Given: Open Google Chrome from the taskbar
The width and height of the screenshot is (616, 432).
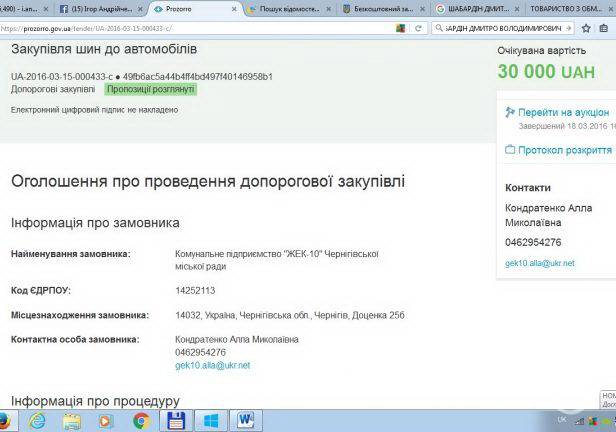Looking at the screenshot, I should coord(141,420).
